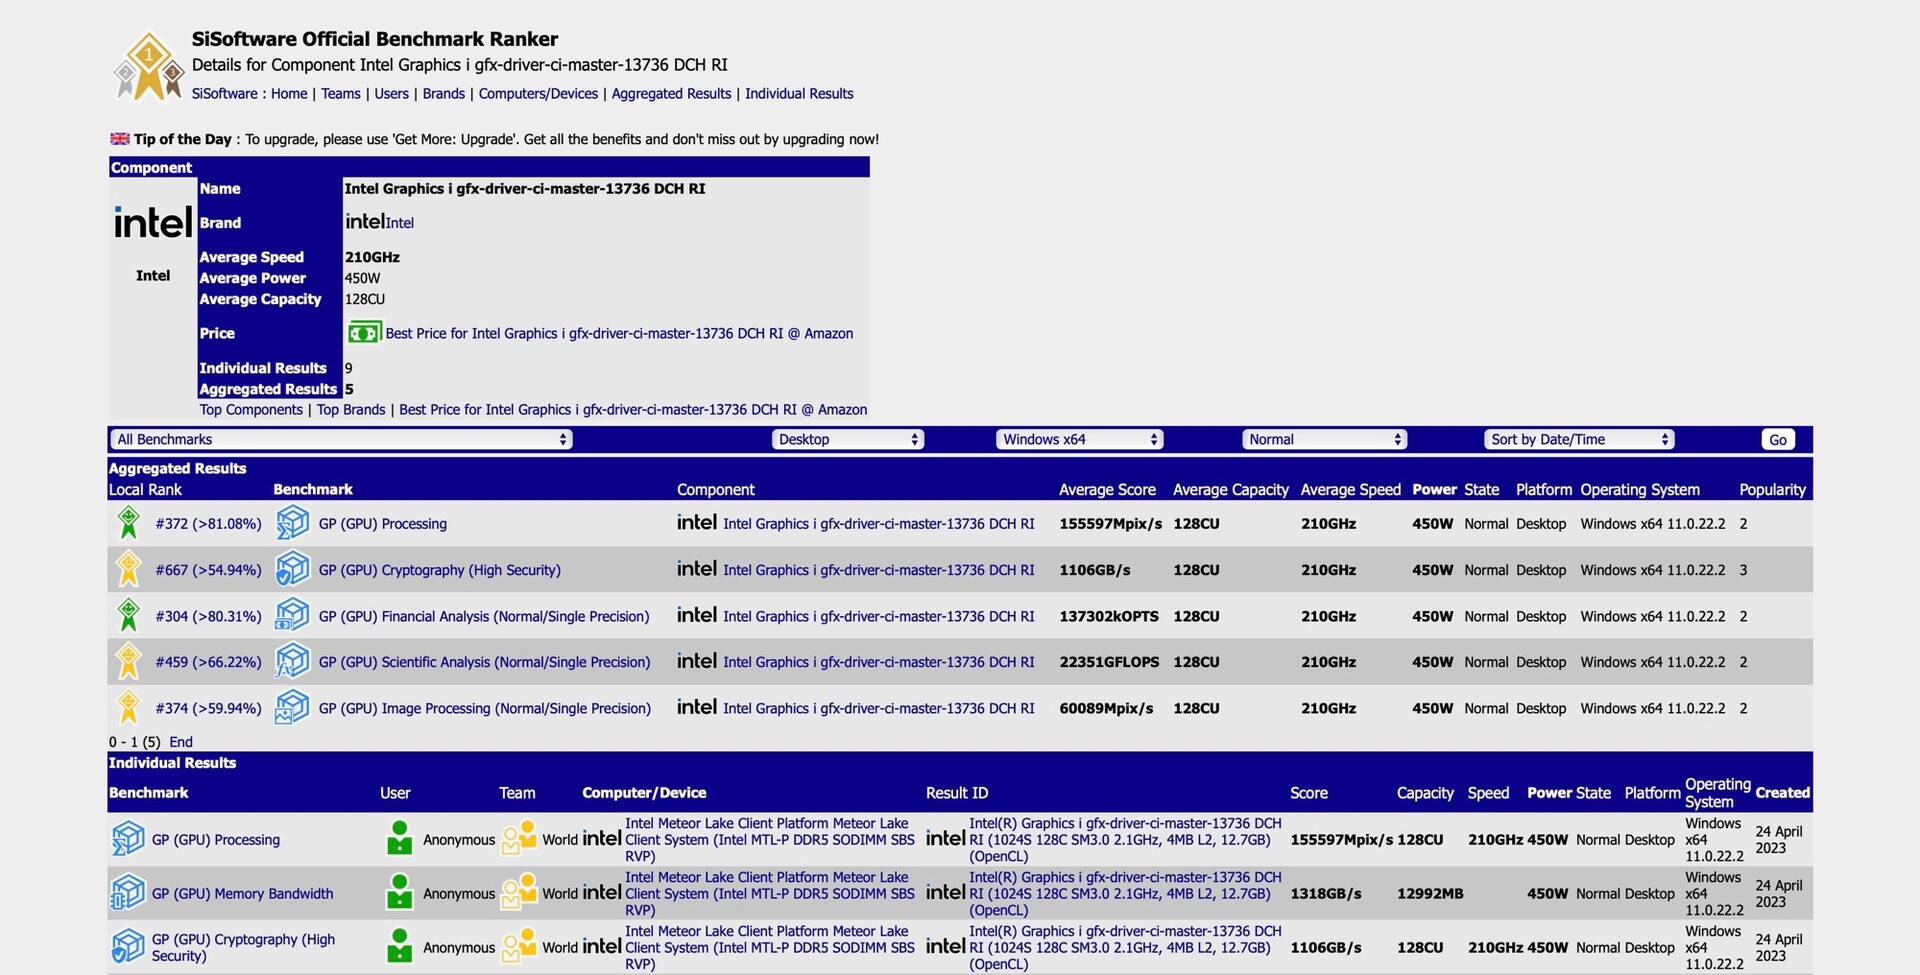This screenshot has width=1920, height=975.
Task: Open GP (GPU) Memory Bandwidth benchmark link
Action: tap(243, 893)
